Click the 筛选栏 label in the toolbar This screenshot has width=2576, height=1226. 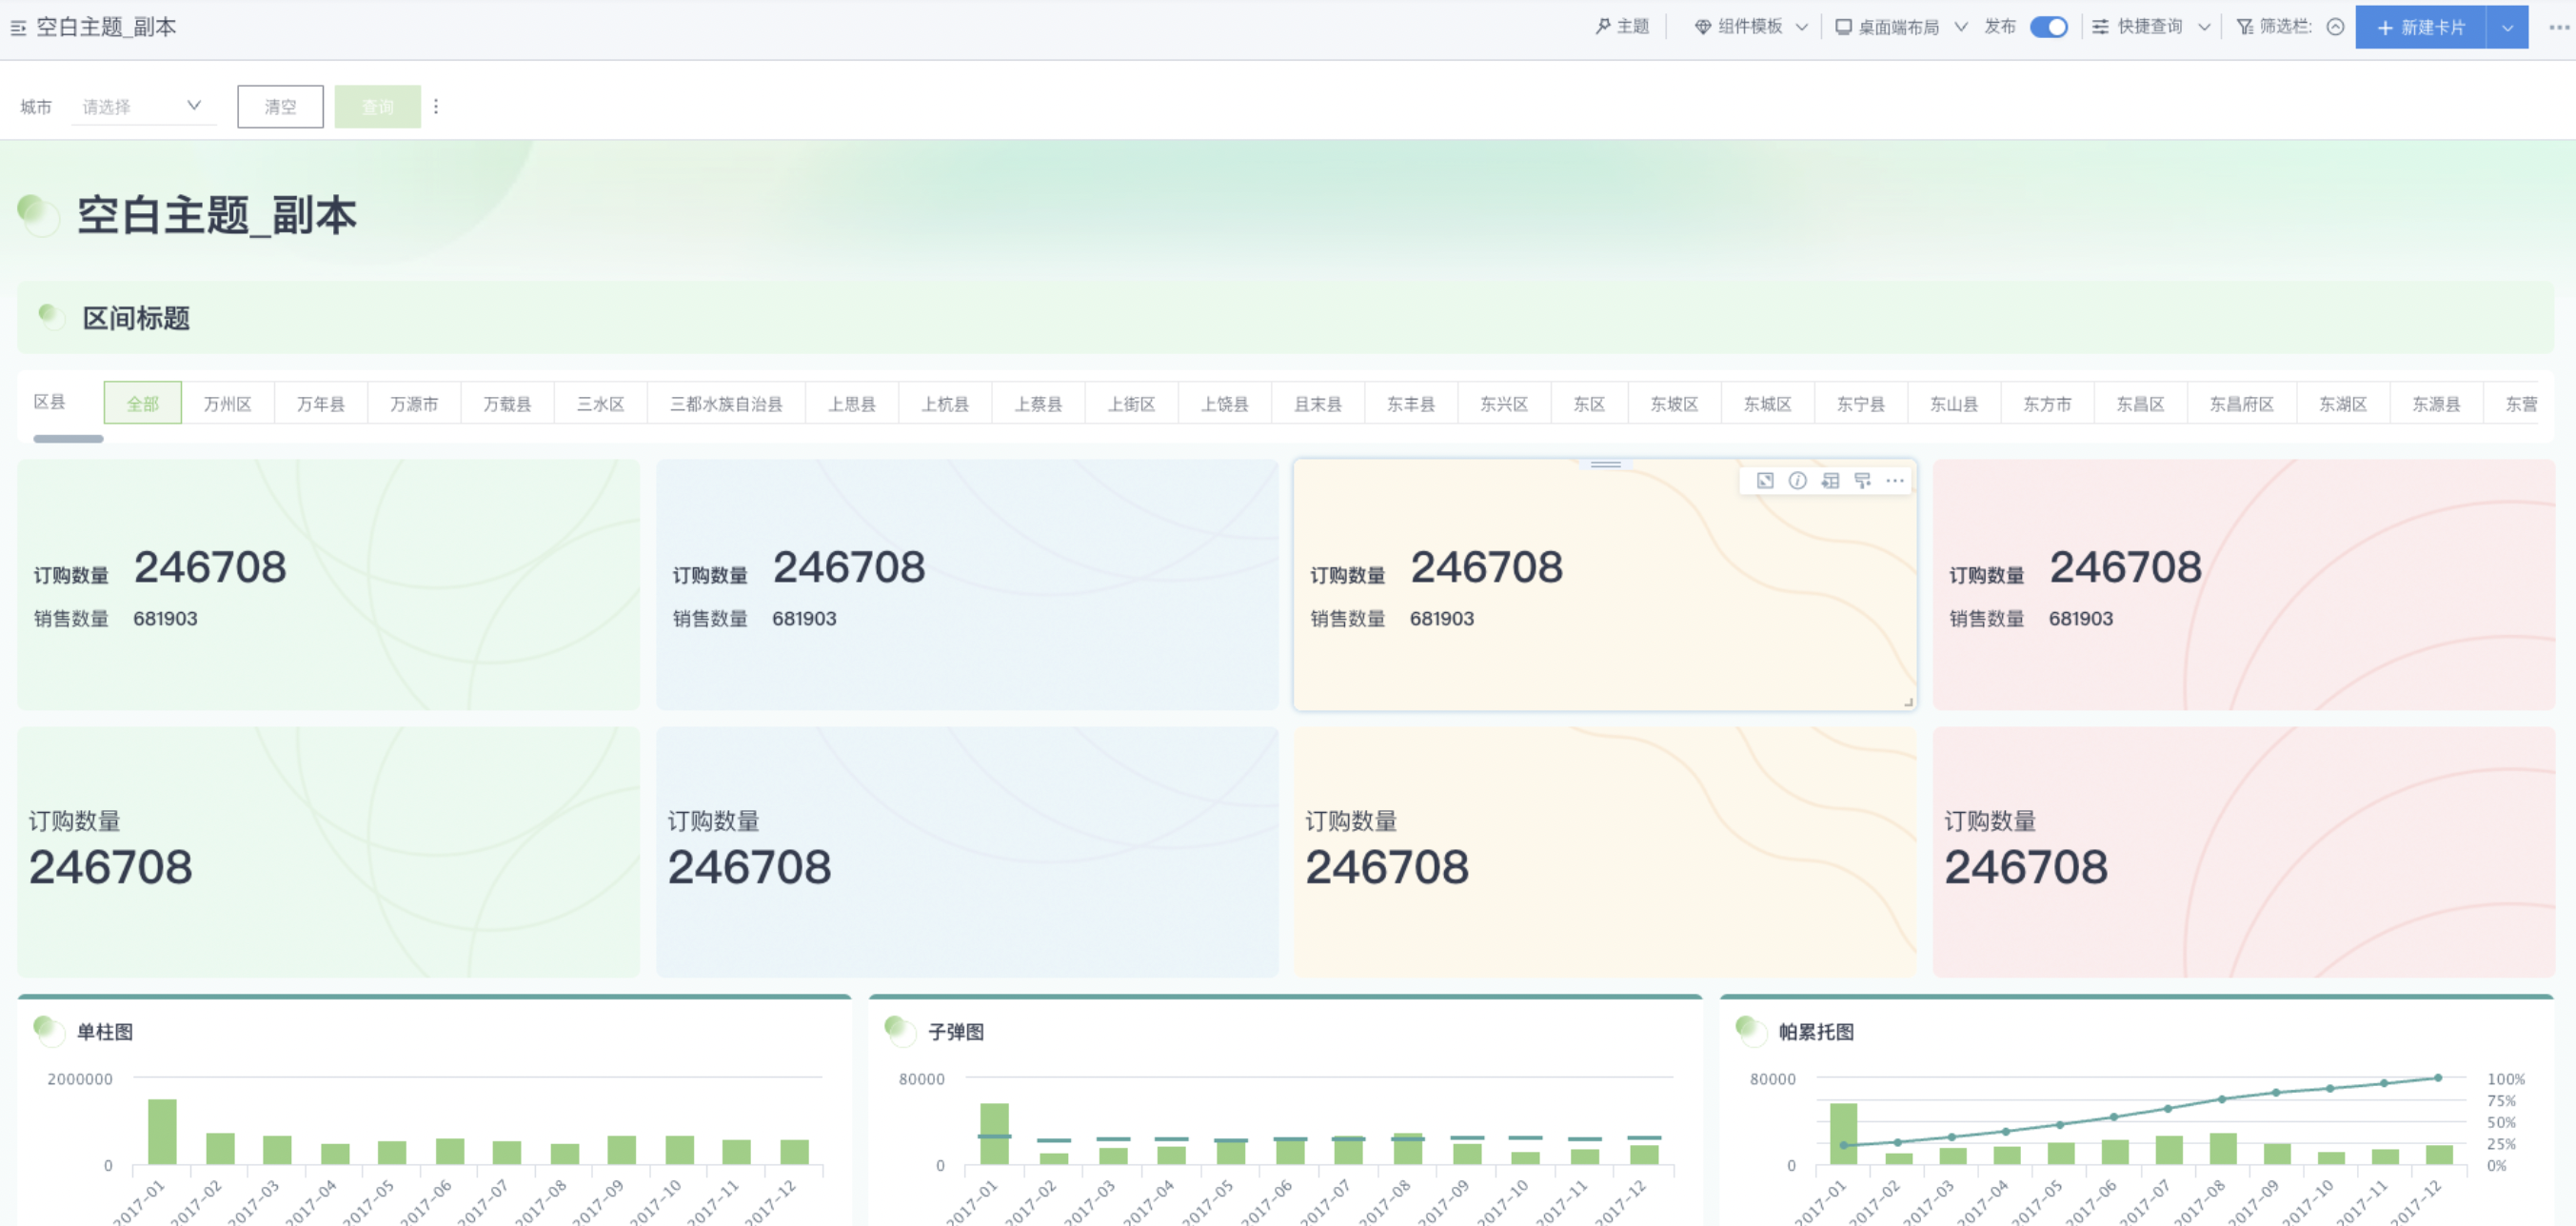pos(2286,27)
